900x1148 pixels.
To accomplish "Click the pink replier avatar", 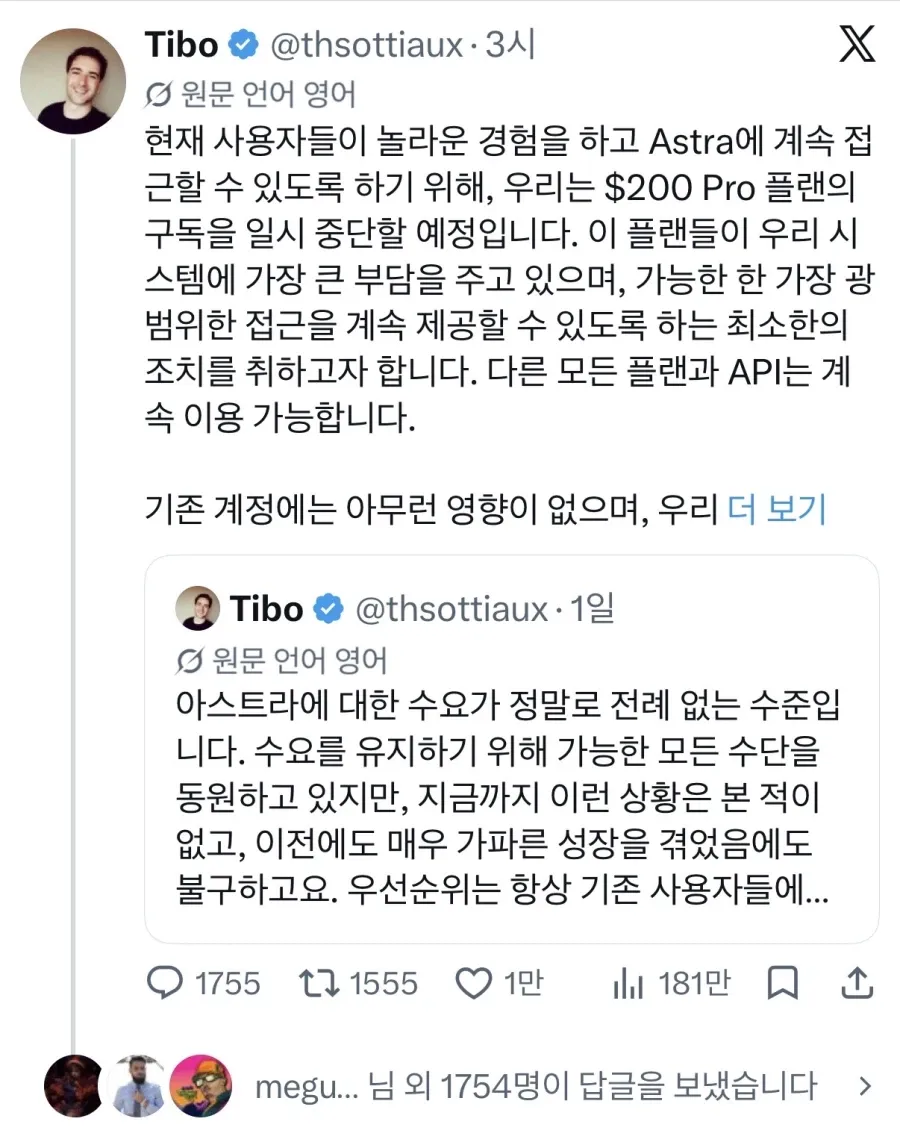I will click(x=201, y=1086).
